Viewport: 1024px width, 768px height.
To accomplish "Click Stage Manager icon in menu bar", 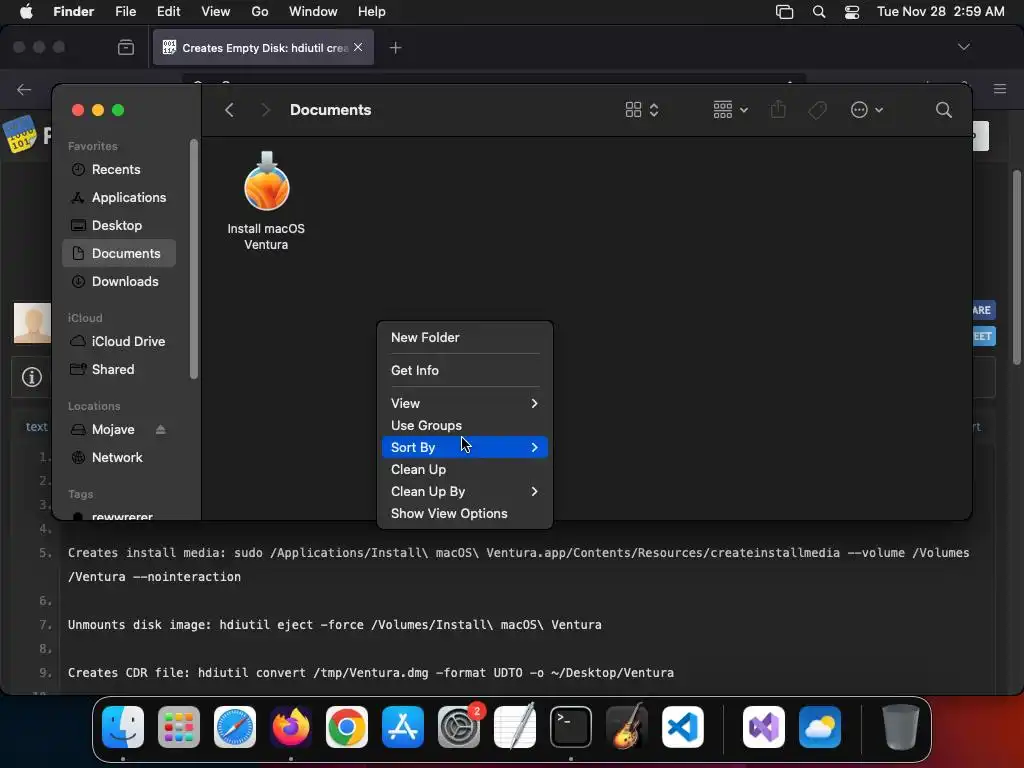I will point(784,12).
